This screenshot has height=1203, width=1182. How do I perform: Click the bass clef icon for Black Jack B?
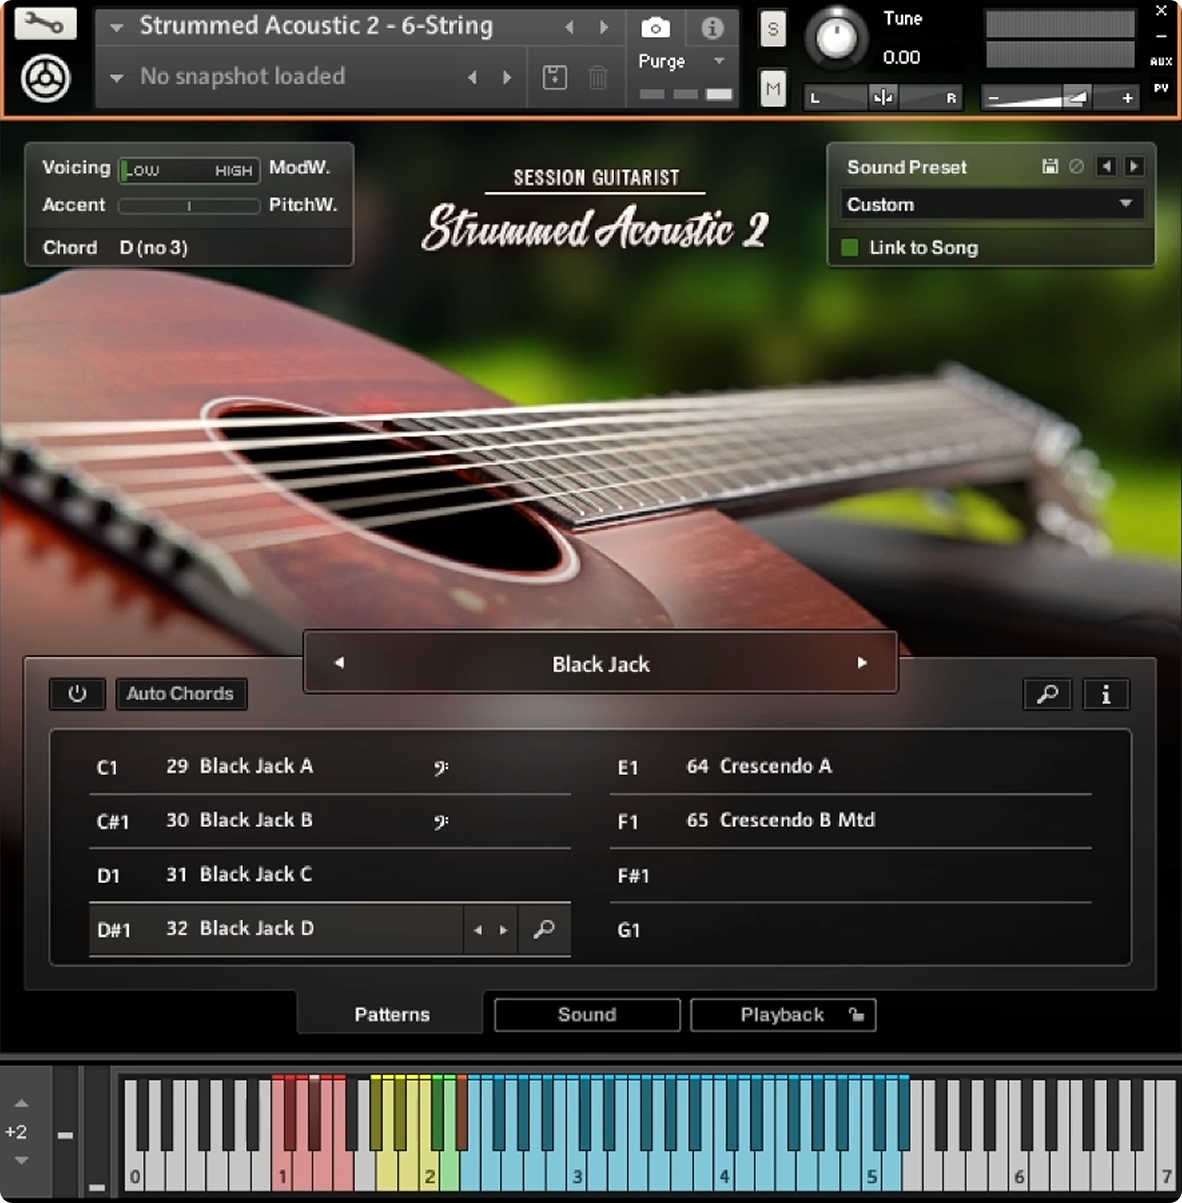pos(441,822)
